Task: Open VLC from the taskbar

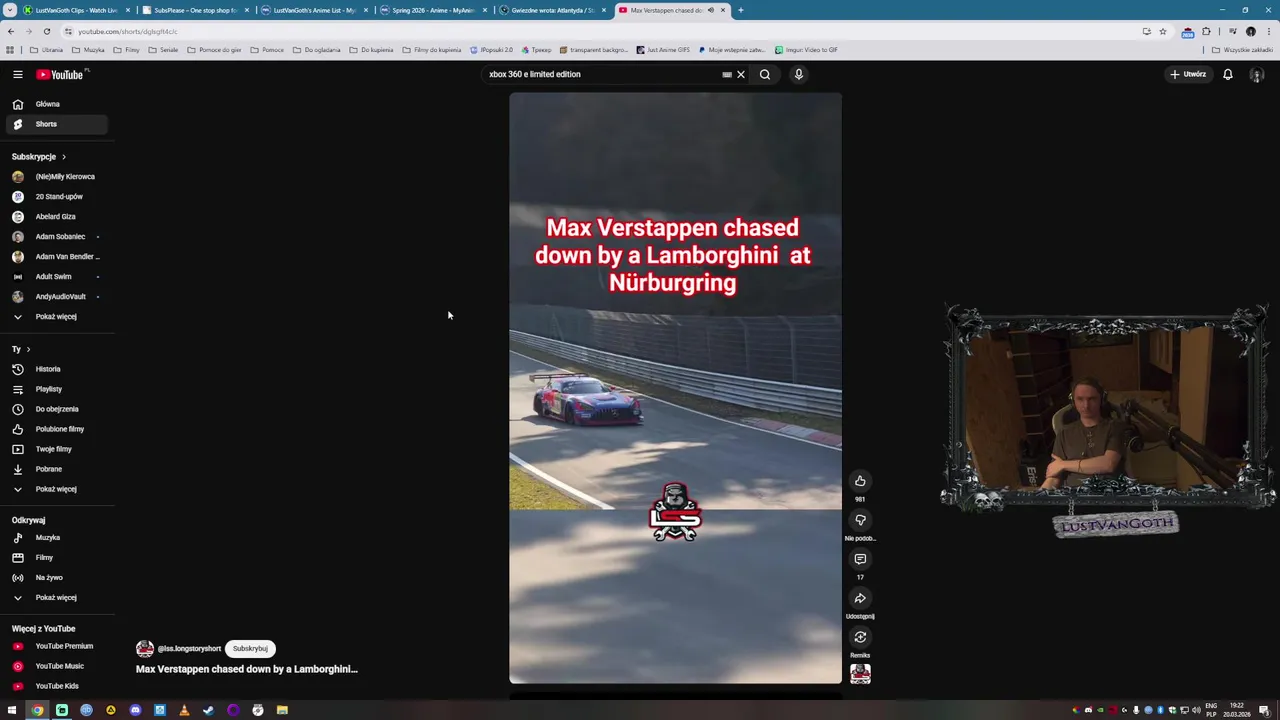Action: (184, 710)
